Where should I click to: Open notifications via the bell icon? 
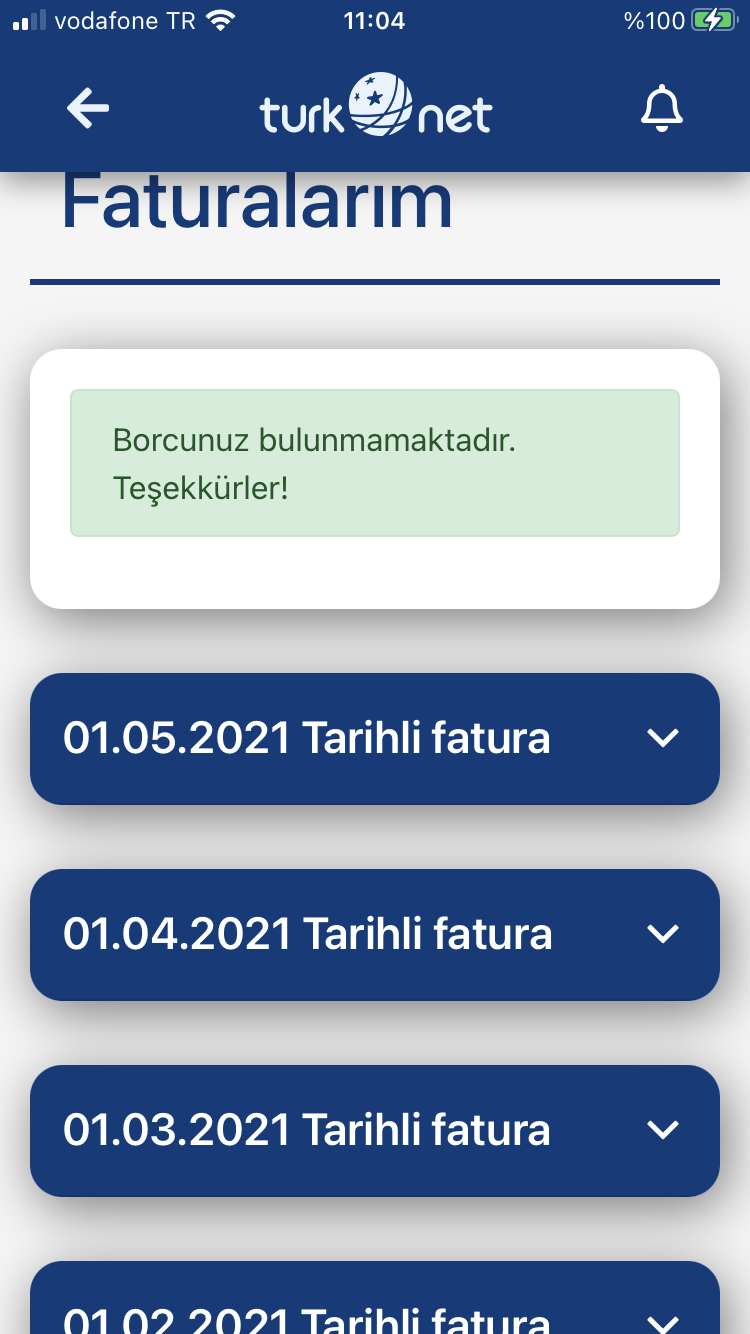661,109
